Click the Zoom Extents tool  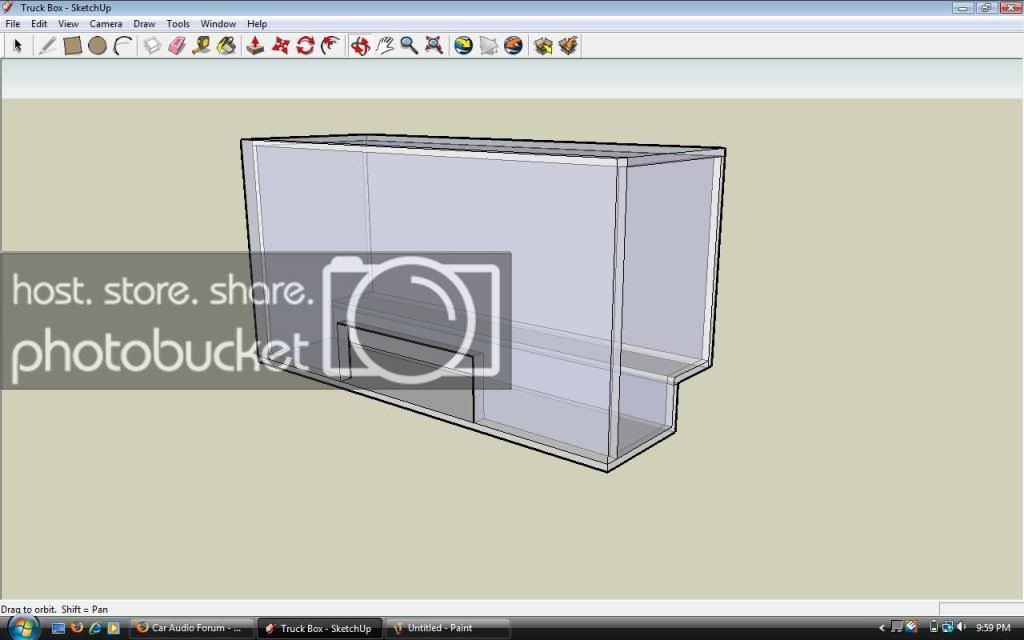pyautogui.click(x=434, y=46)
